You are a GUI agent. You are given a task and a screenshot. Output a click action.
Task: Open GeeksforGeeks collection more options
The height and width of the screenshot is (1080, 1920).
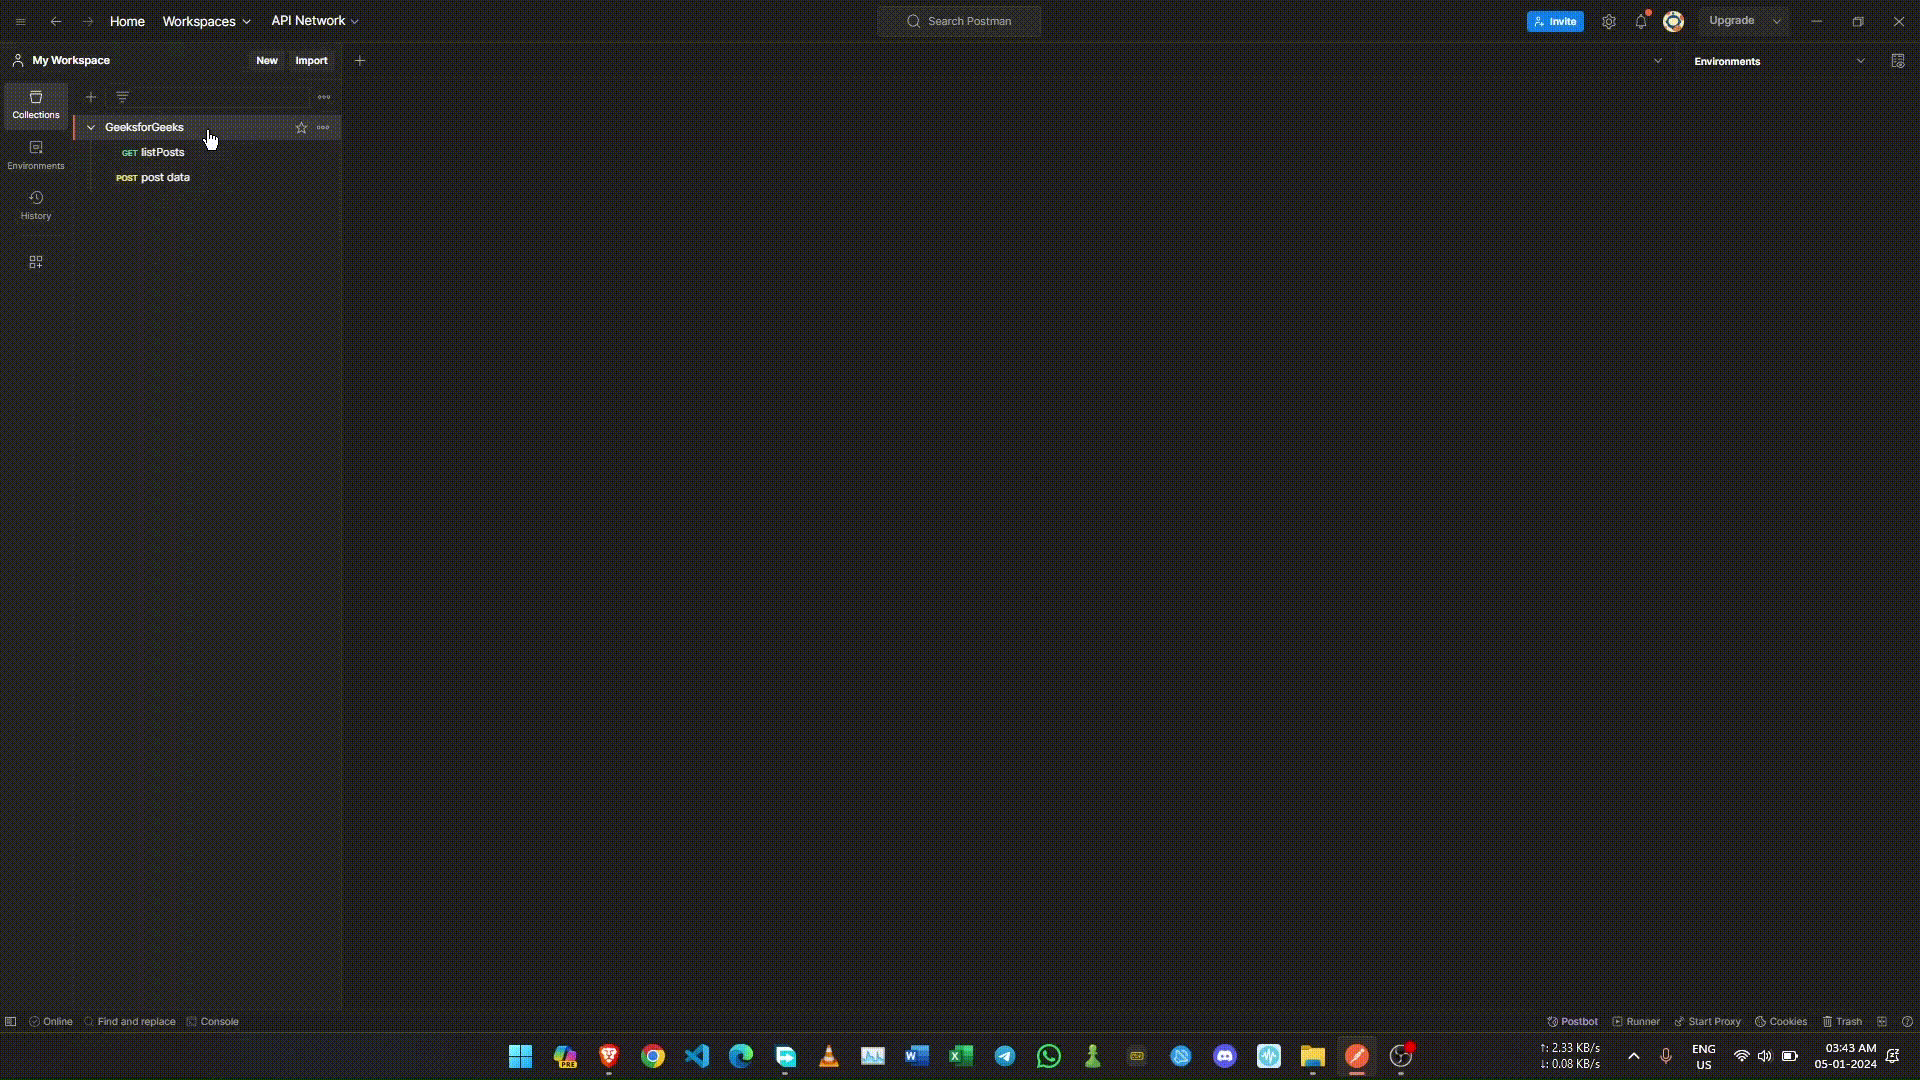pos(323,128)
